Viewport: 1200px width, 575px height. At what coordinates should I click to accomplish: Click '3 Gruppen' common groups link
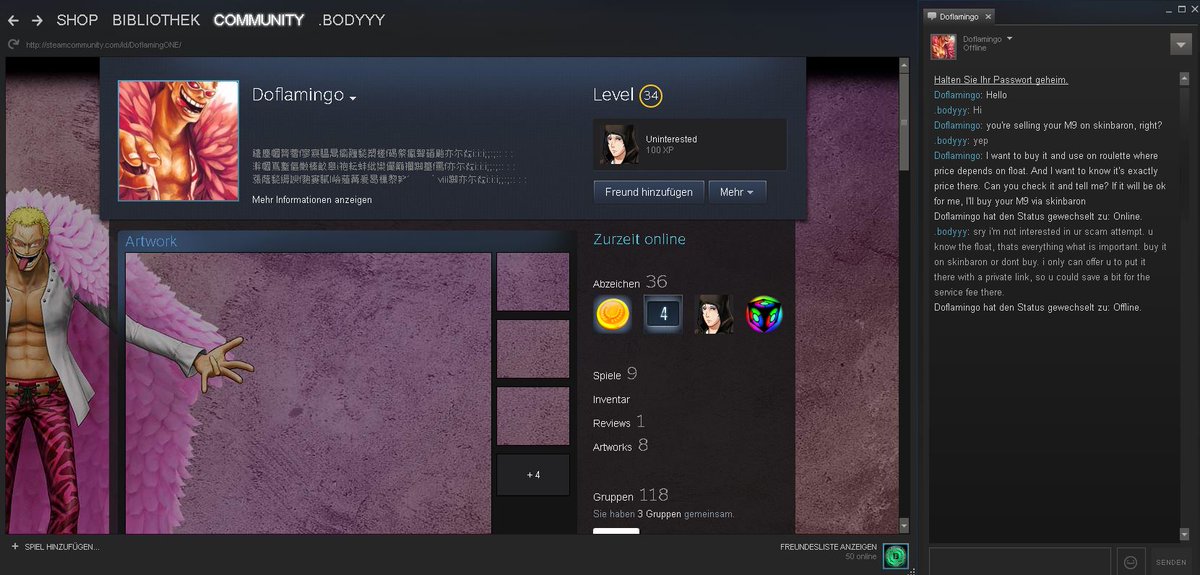(x=659, y=514)
